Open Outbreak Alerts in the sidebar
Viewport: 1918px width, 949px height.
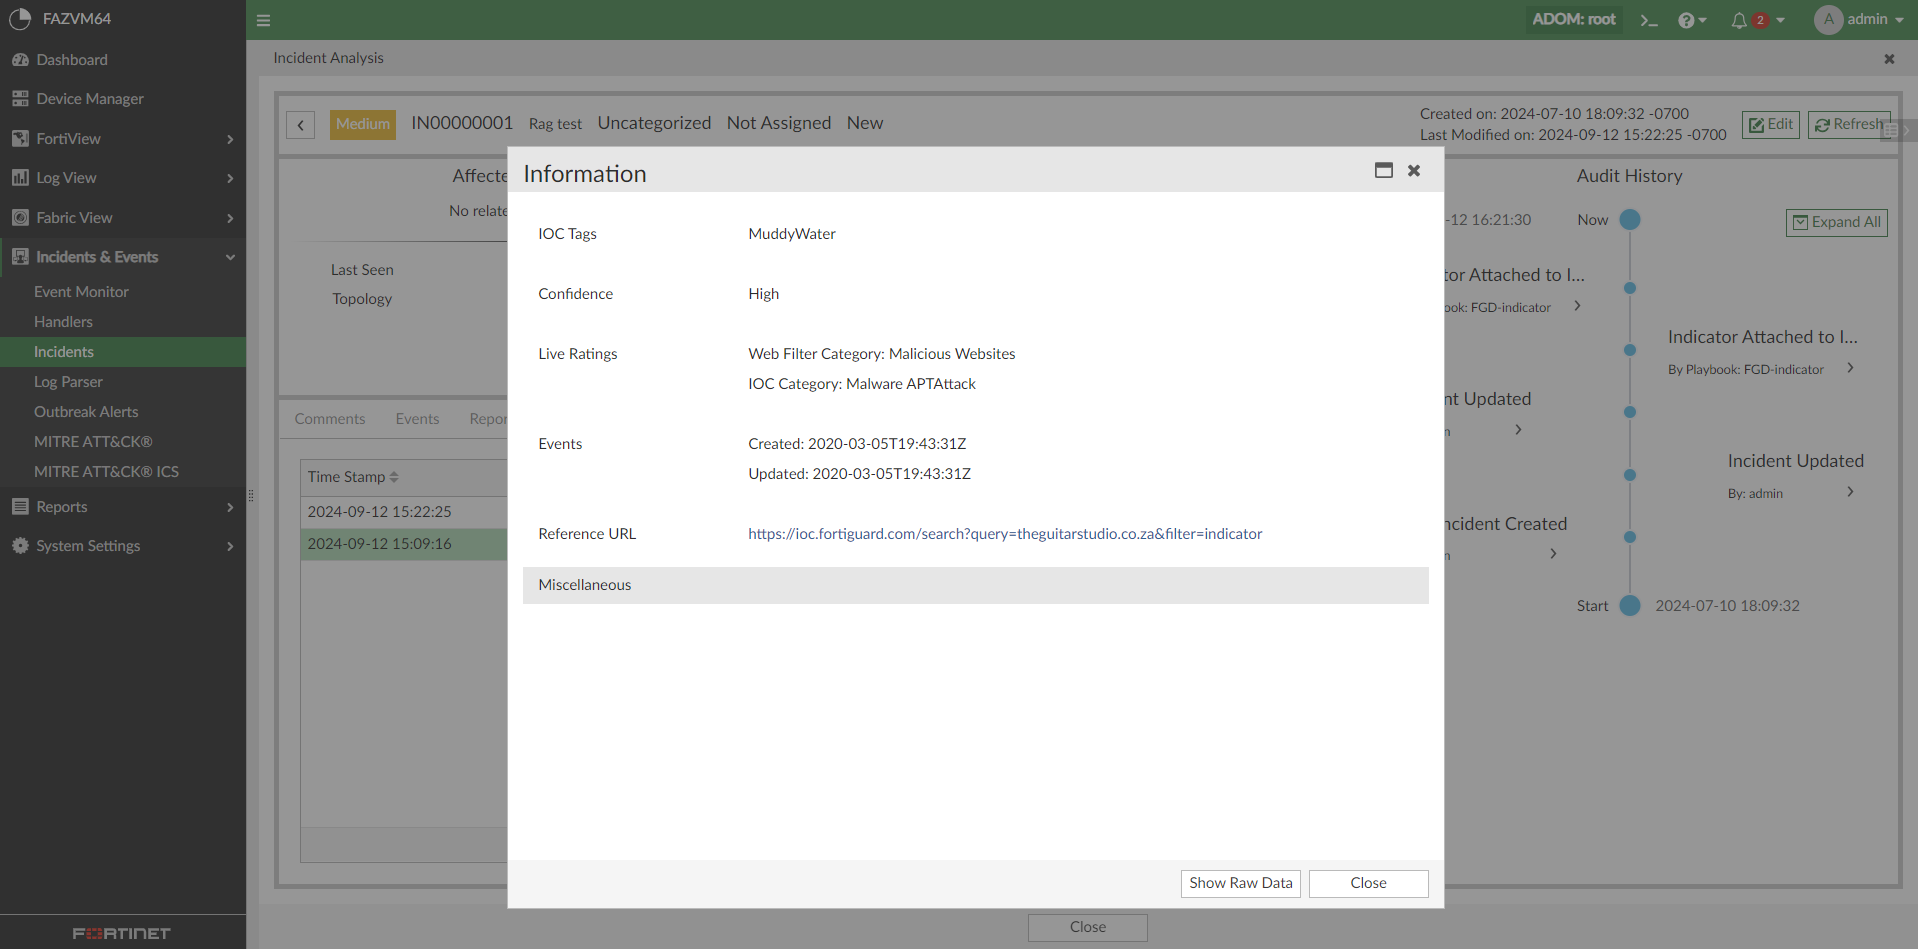(86, 412)
